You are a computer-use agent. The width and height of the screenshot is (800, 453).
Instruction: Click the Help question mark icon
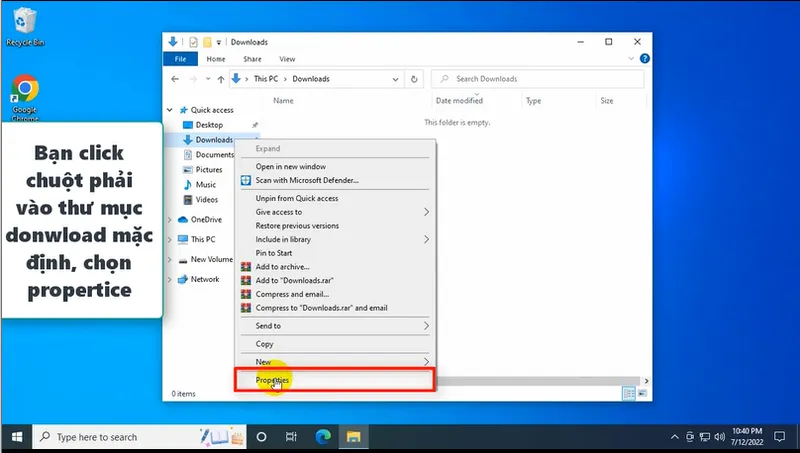644,59
